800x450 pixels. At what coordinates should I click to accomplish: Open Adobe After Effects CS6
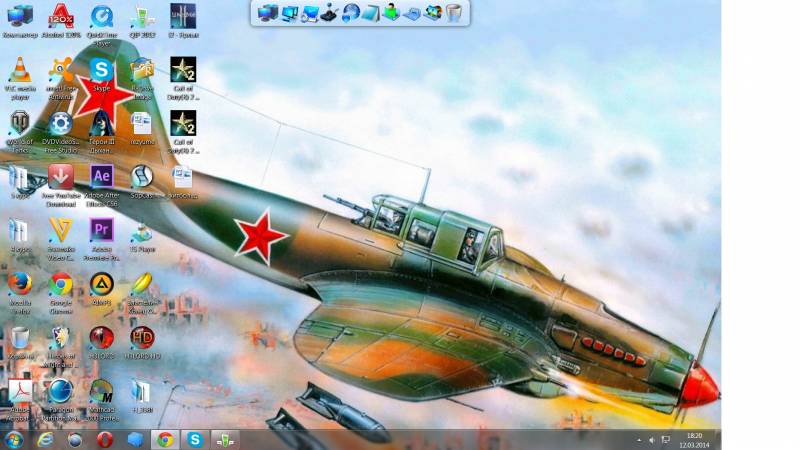coord(102,177)
